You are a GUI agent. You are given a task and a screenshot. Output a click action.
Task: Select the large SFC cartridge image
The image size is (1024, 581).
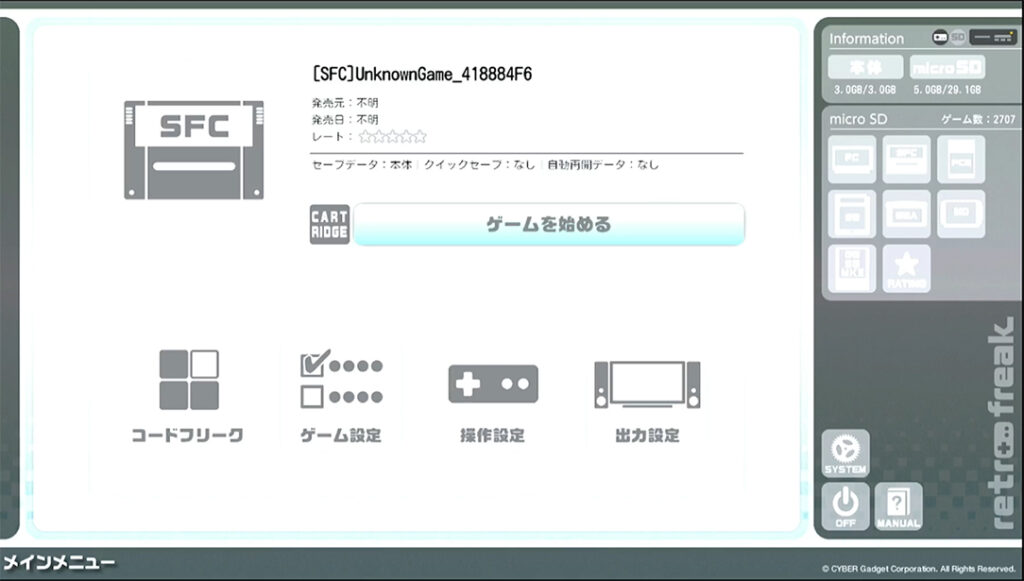pos(194,149)
